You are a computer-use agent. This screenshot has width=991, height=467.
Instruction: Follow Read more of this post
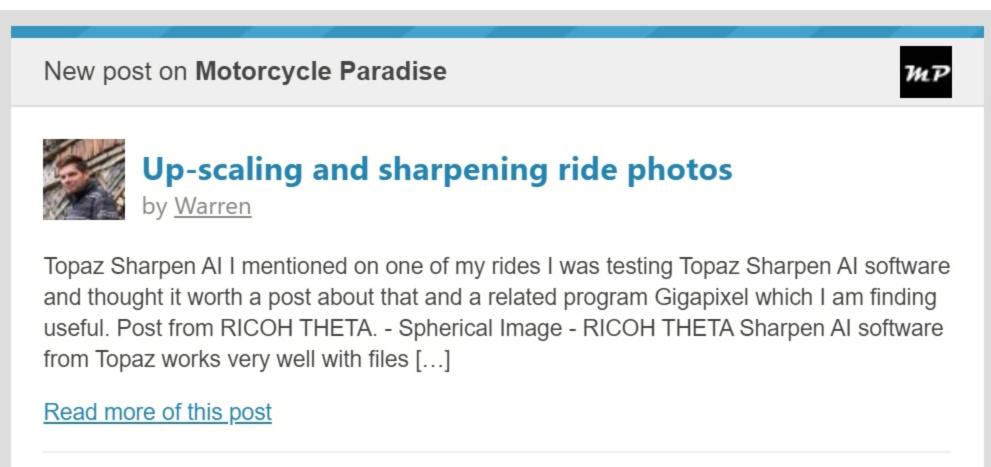(157, 412)
